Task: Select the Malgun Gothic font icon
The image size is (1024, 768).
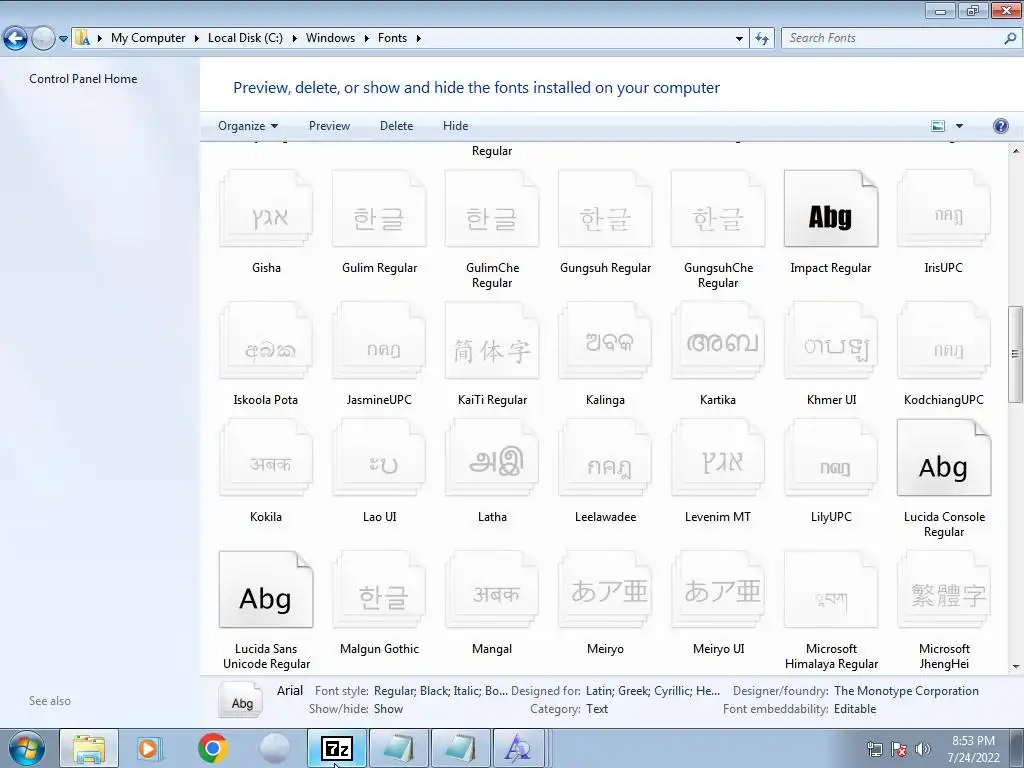Action: tap(379, 589)
